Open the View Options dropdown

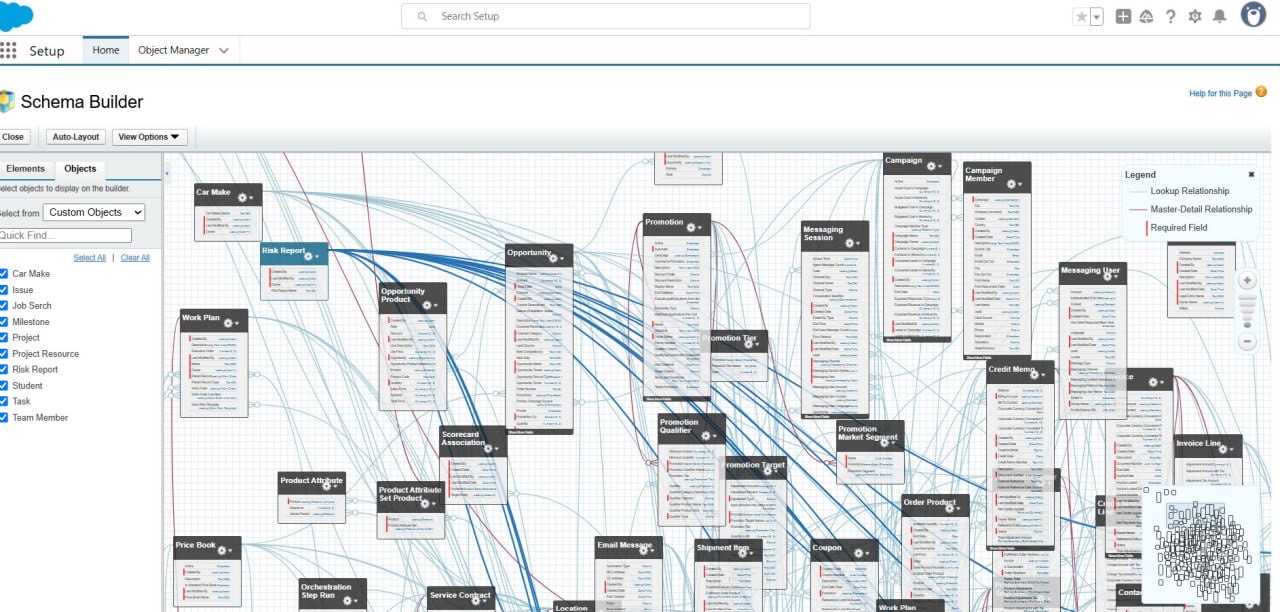coord(150,137)
